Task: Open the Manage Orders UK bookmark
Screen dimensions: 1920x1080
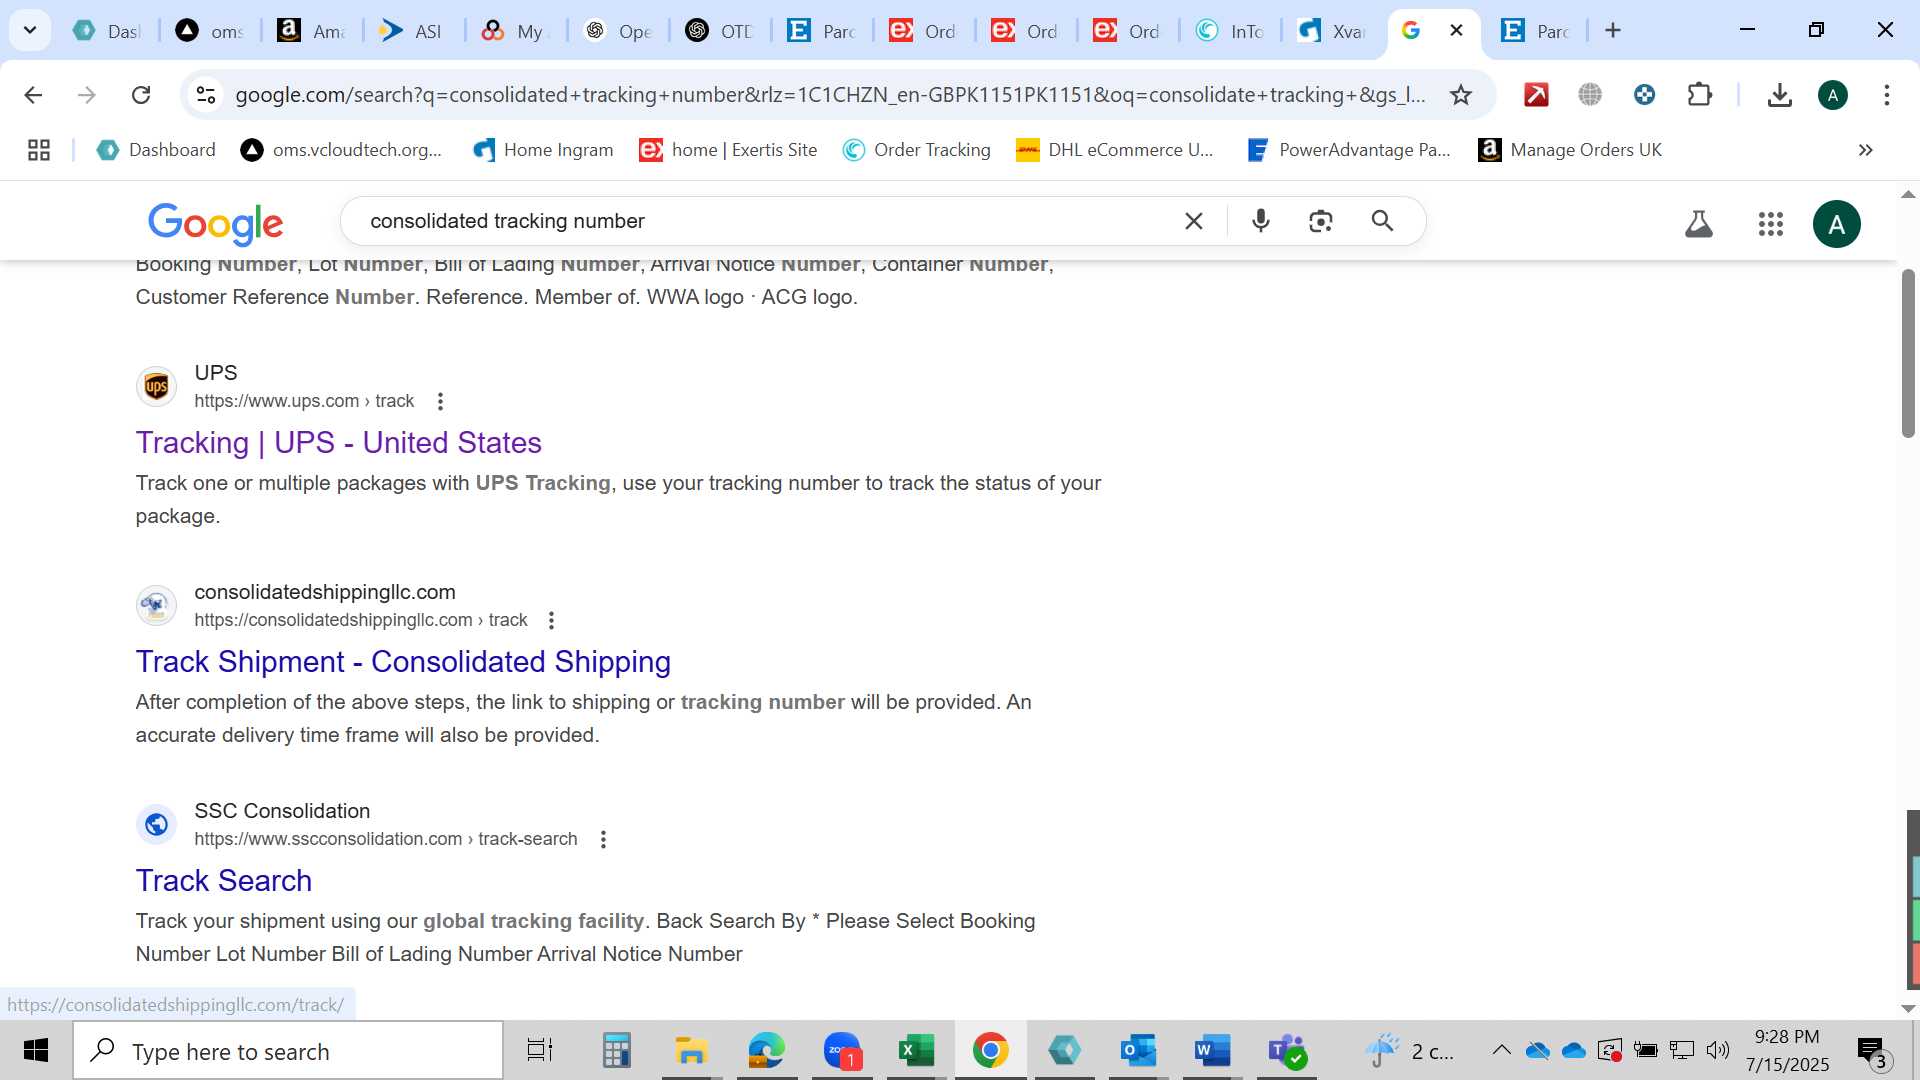Action: tap(1570, 150)
